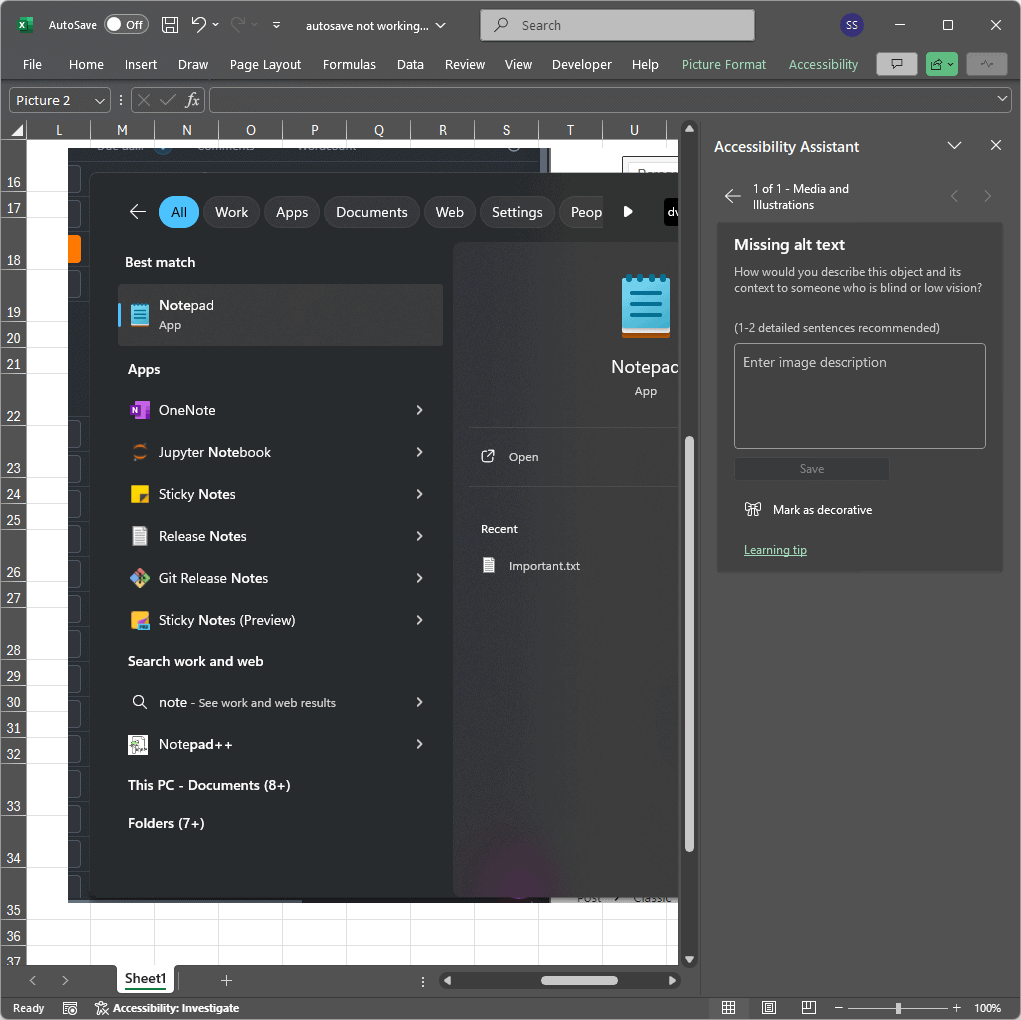Toggle the AutoSave switch

(x=127, y=25)
